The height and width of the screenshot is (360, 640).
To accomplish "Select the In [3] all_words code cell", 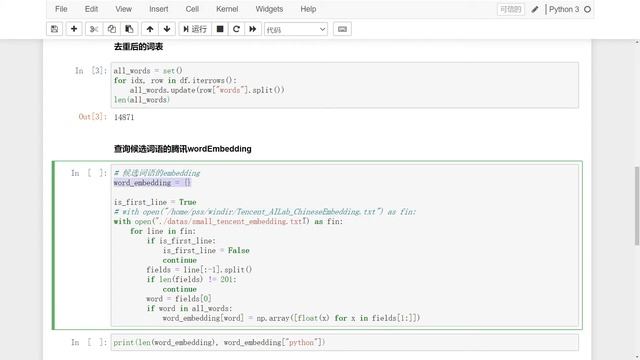I will point(344,85).
